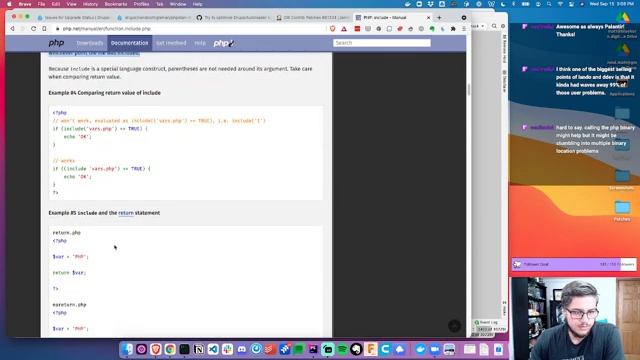The image size is (640, 360).
Task: Click the page vertical scrollbar
Action: [x=469, y=90]
